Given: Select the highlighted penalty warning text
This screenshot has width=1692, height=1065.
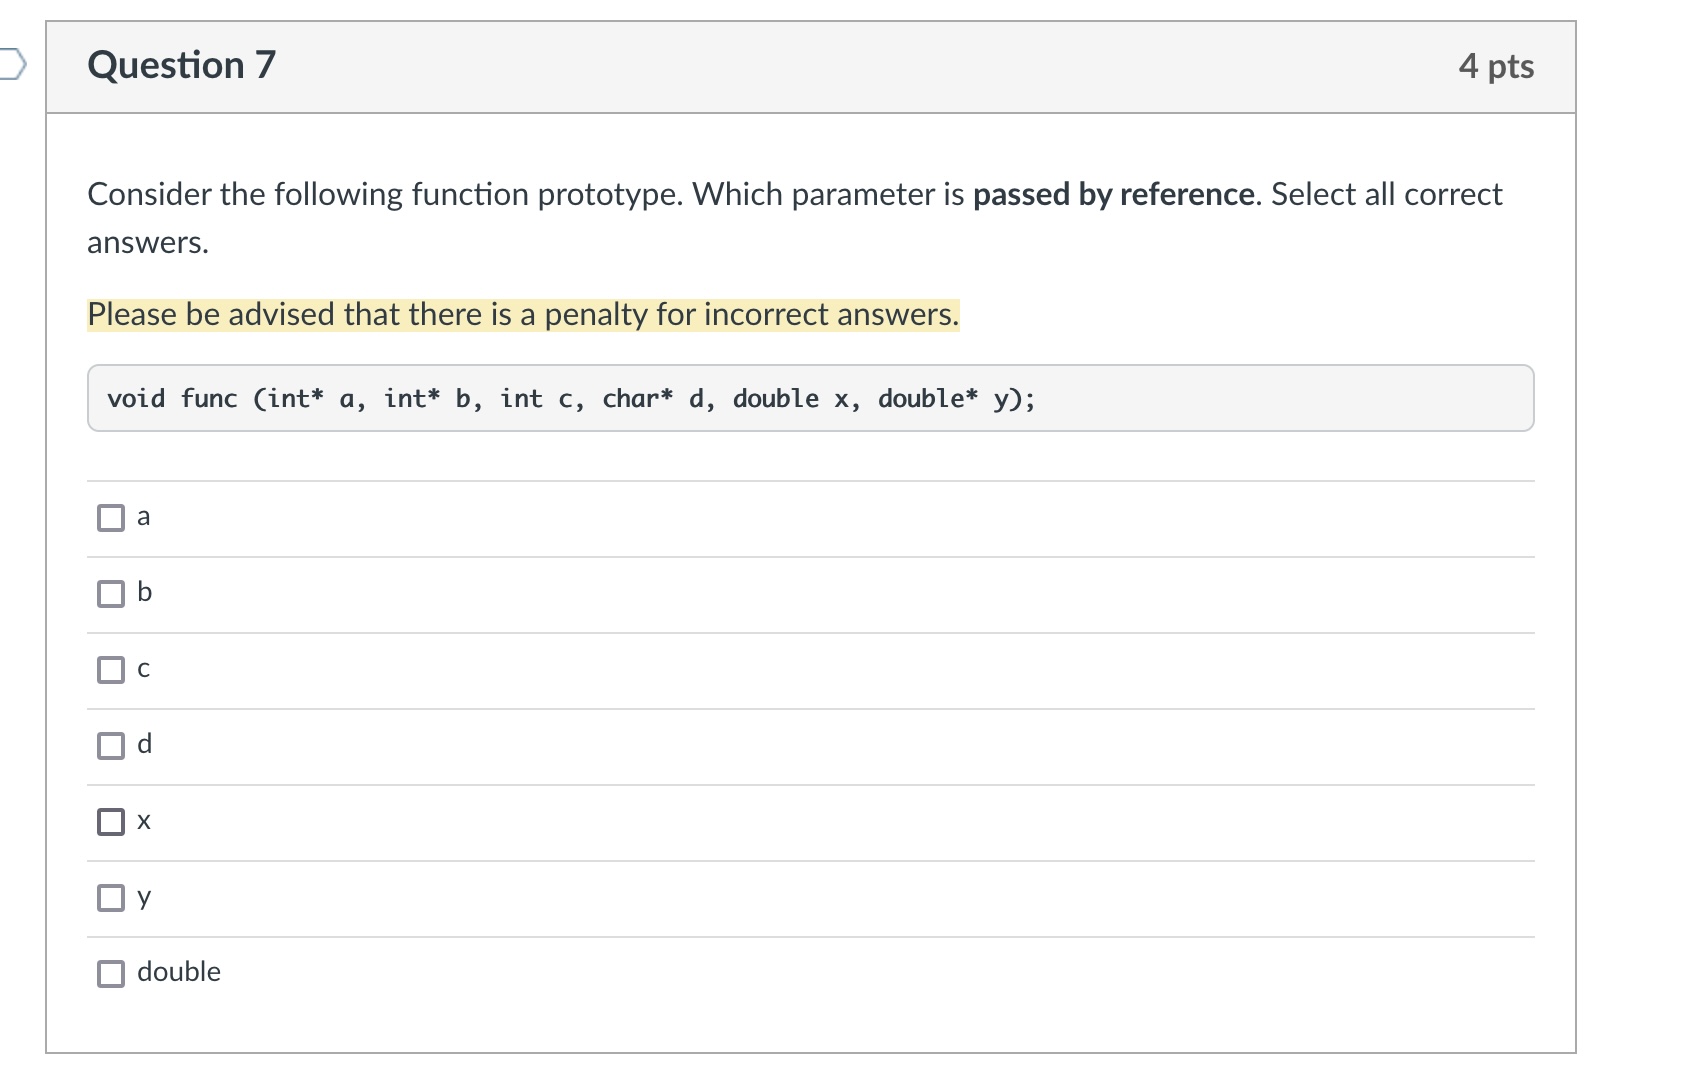Looking at the screenshot, I should [522, 314].
